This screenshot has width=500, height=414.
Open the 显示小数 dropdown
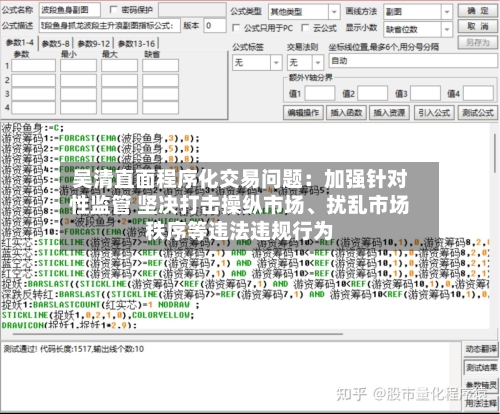(x=447, y=30)
